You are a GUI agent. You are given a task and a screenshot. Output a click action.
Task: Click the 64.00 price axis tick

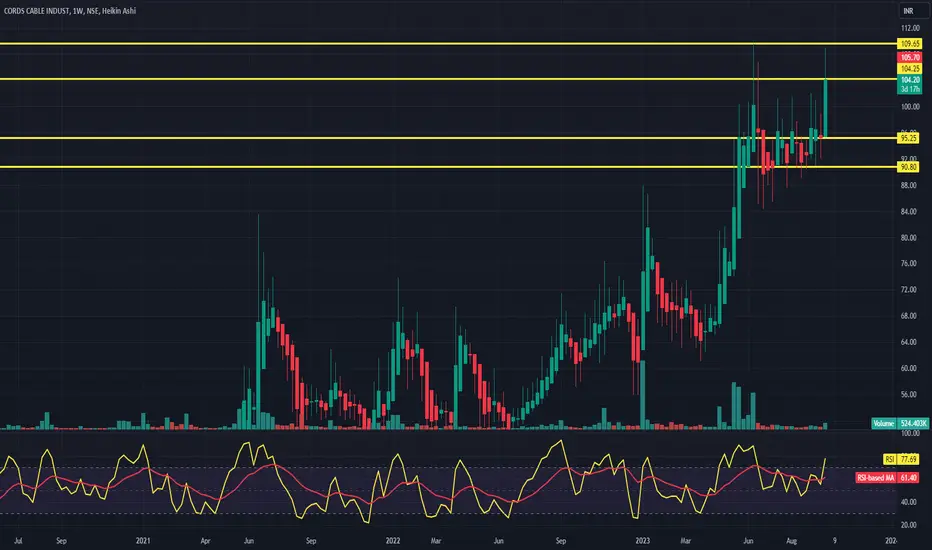tap(908, 342)
